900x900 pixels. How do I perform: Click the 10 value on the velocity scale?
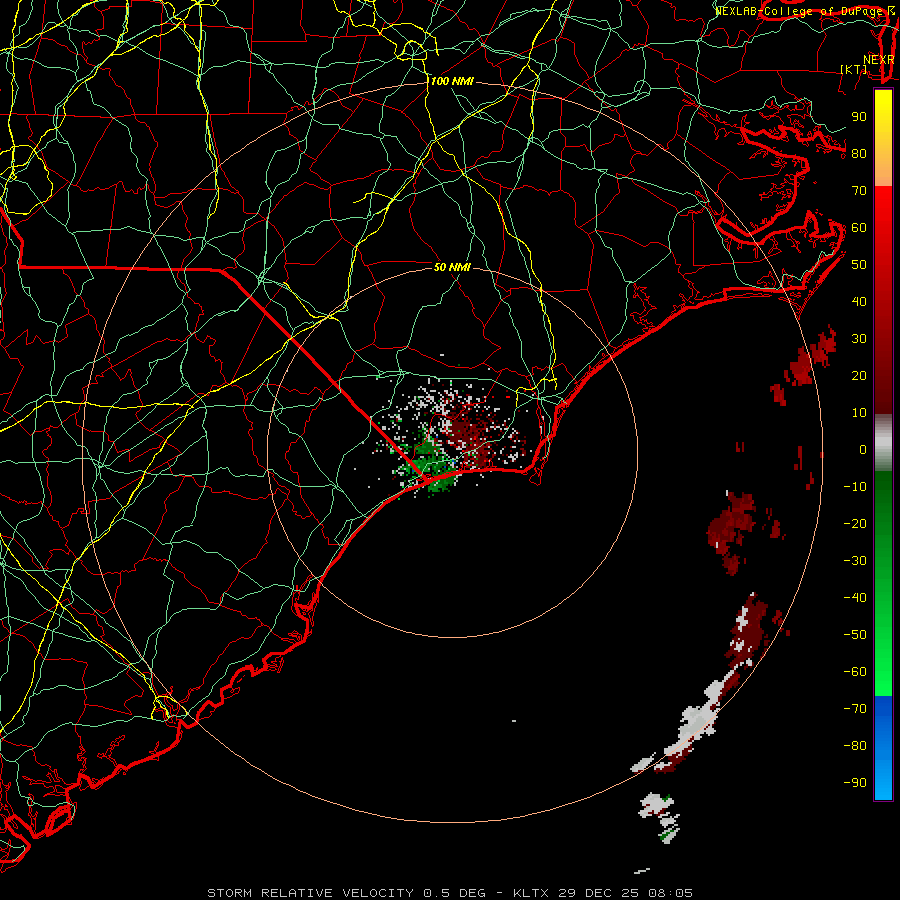pos(859,413)
